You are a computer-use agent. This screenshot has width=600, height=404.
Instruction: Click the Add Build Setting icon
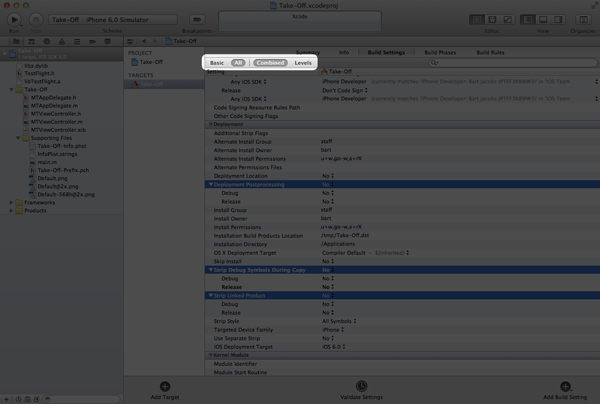pos(565,386)
